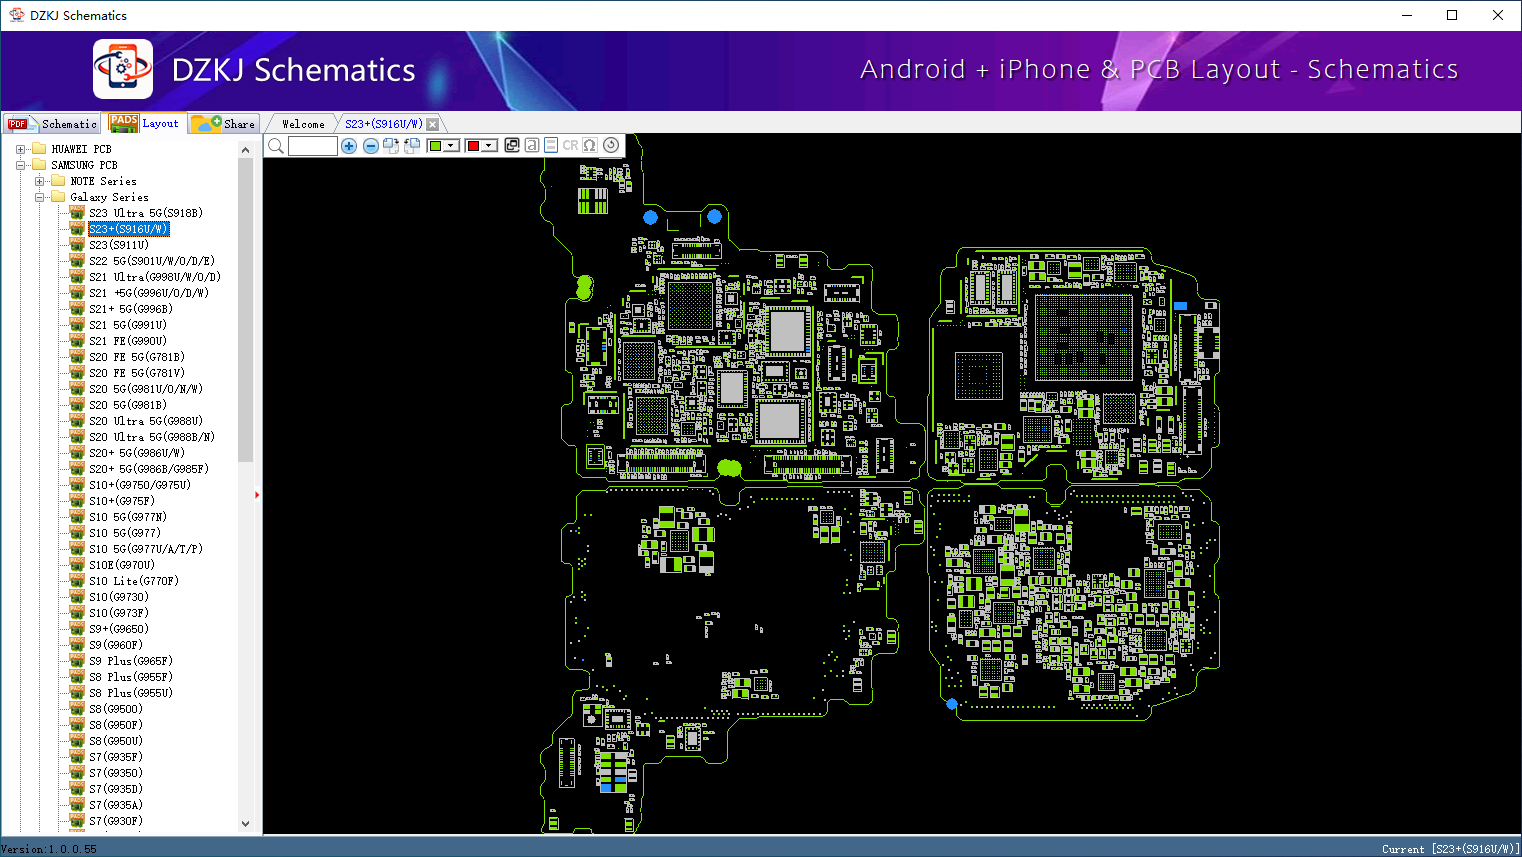
Task: Open S10E(G970U) layout
Action: click(121, 565)
